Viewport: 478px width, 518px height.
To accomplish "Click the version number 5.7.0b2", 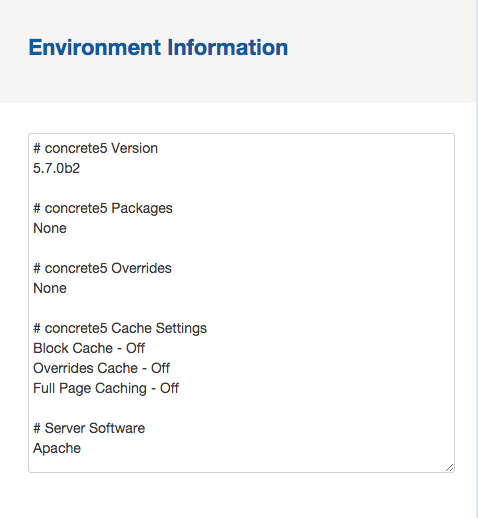I will (56, 168).
